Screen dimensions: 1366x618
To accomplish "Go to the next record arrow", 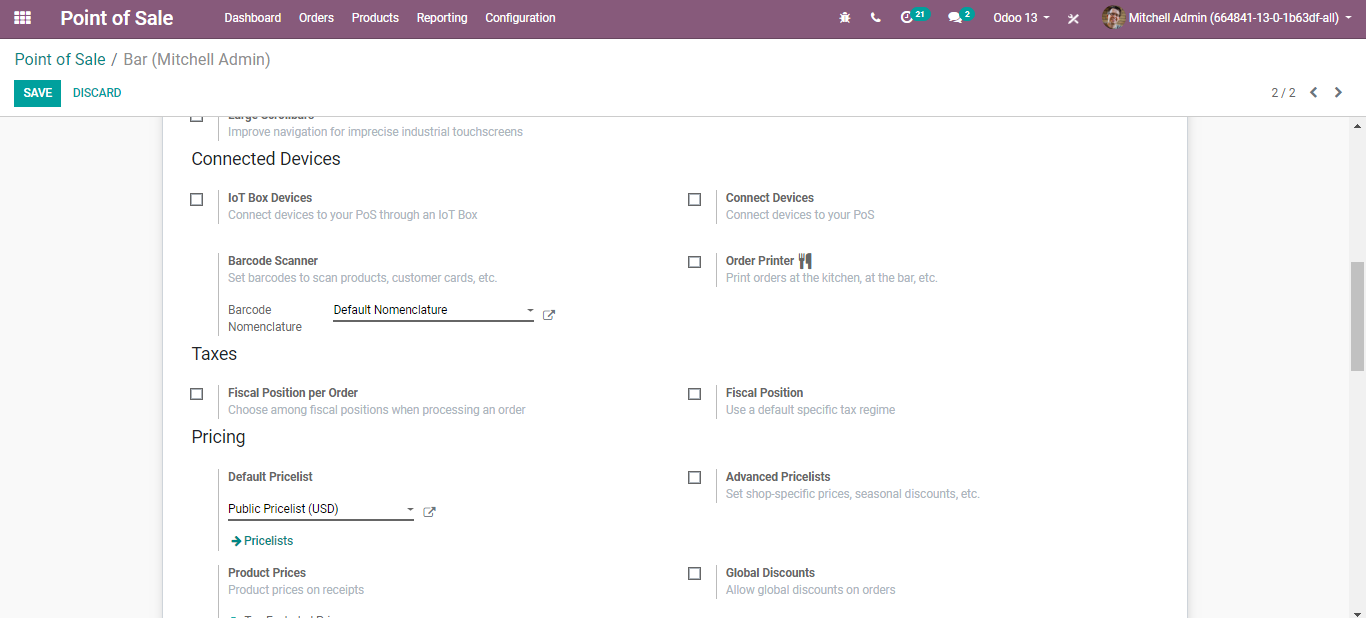I will 1338,93.
